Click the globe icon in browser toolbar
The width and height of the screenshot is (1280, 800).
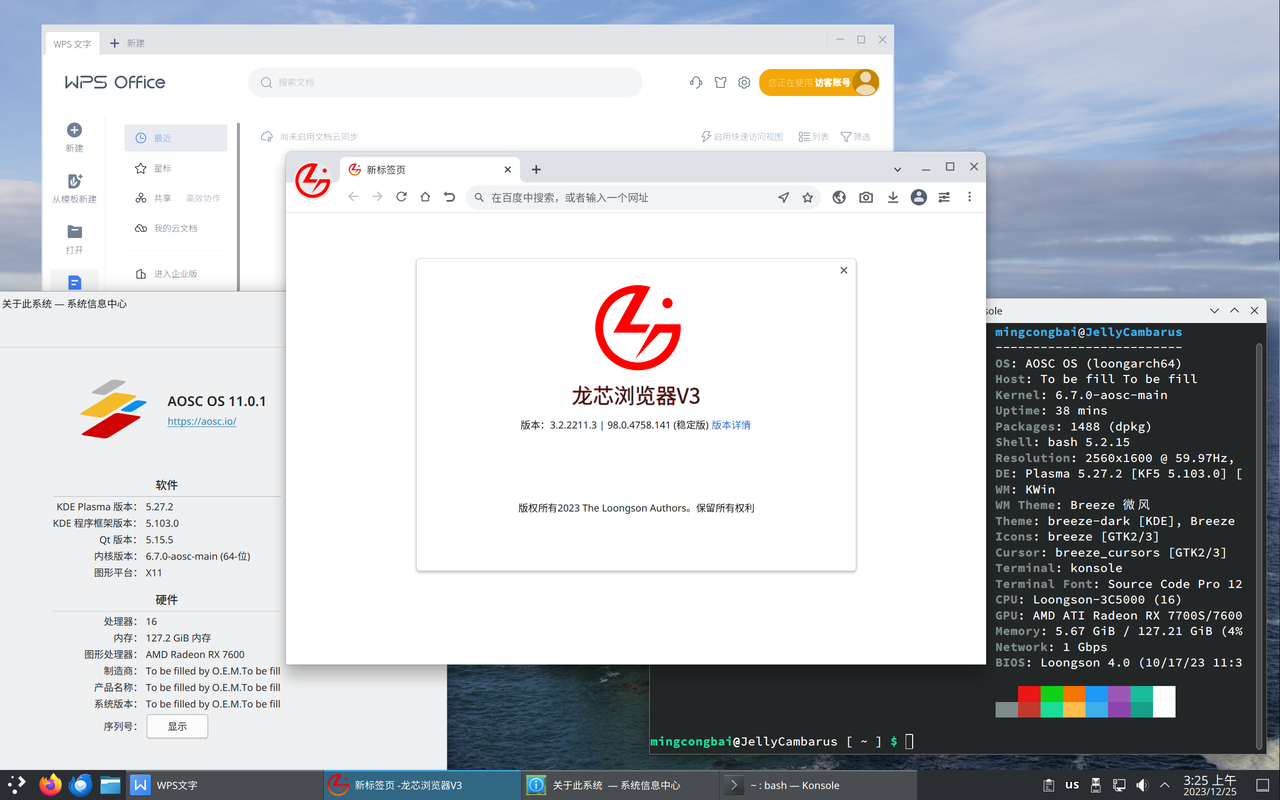(x=839, y=197)
